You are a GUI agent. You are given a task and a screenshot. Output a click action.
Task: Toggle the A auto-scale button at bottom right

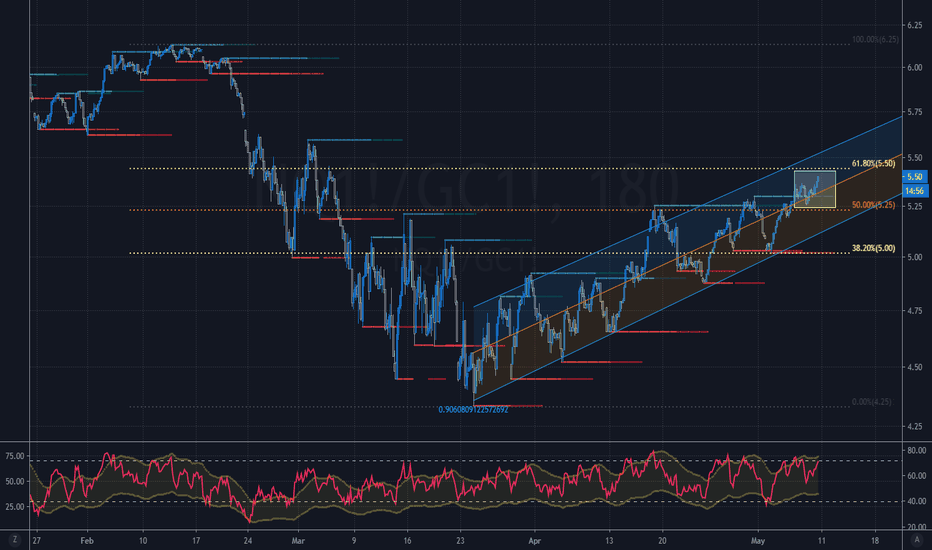916,540
